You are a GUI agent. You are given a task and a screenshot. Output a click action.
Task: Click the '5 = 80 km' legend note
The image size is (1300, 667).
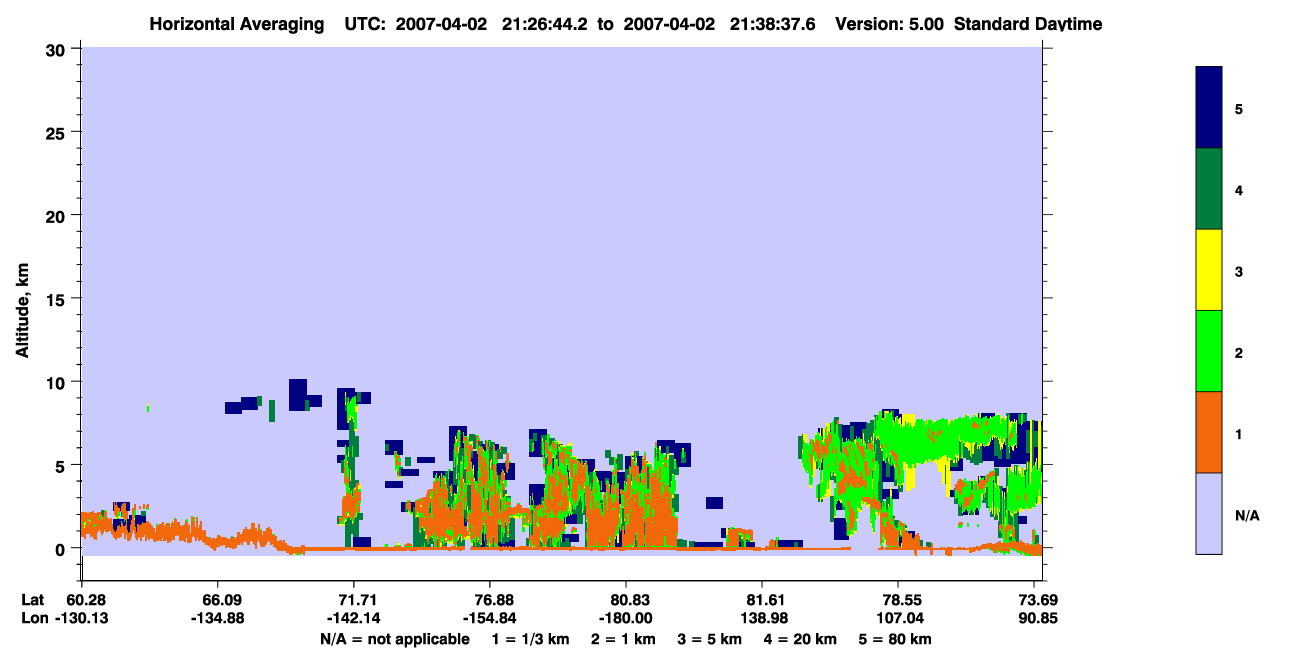point(895,639)
